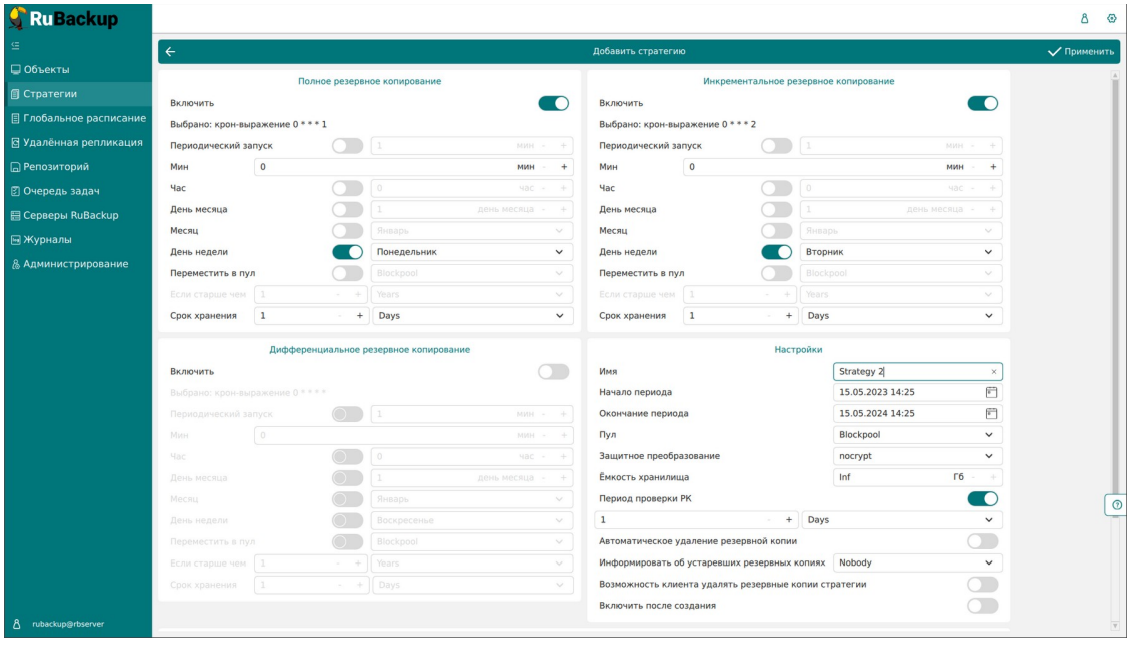Open Вторник weekday dropdown

(901, 252)
